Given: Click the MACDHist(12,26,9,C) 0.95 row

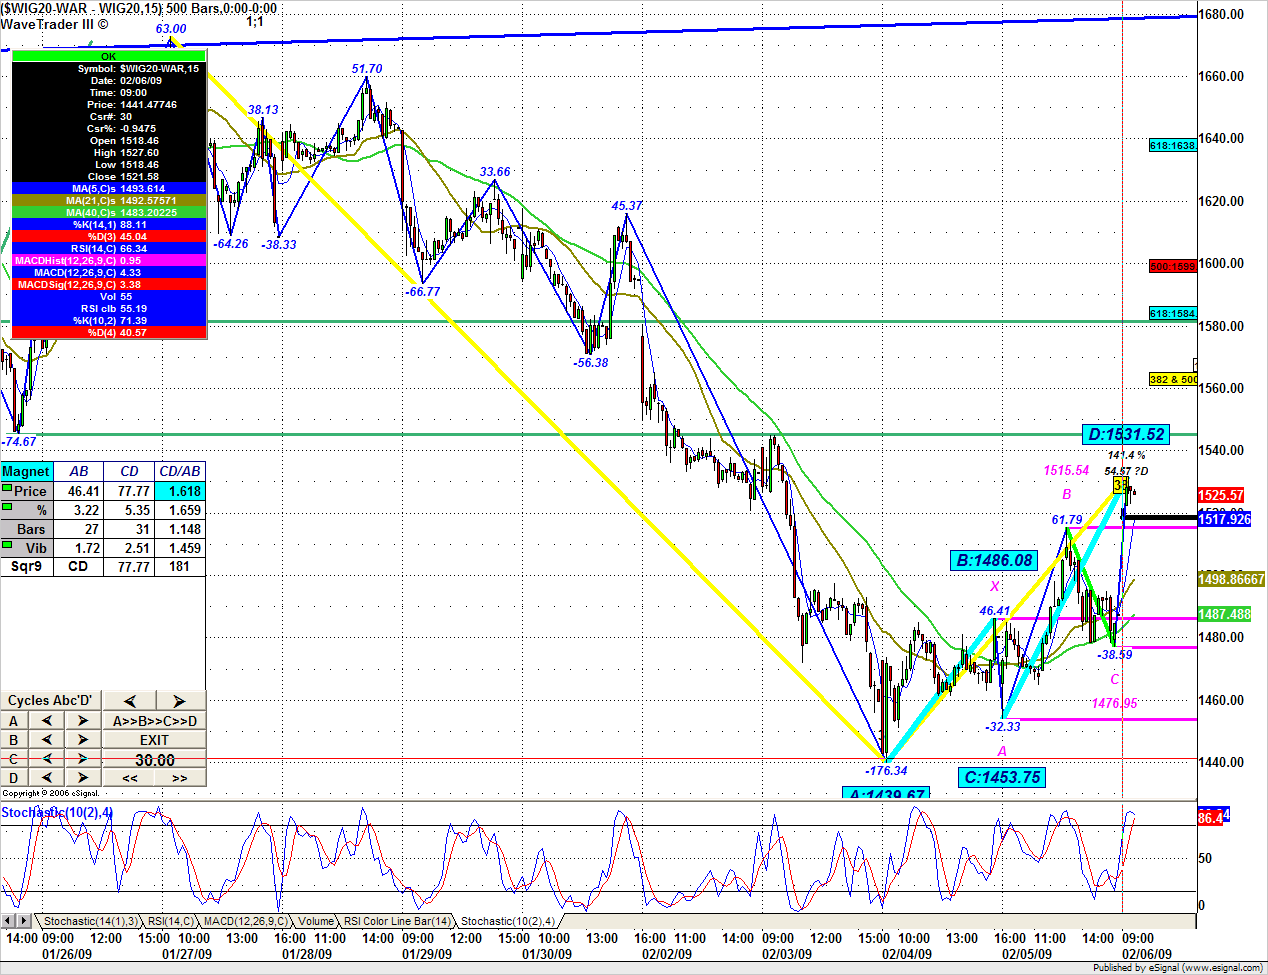Looking at the screenshot, I should point(109,261).
